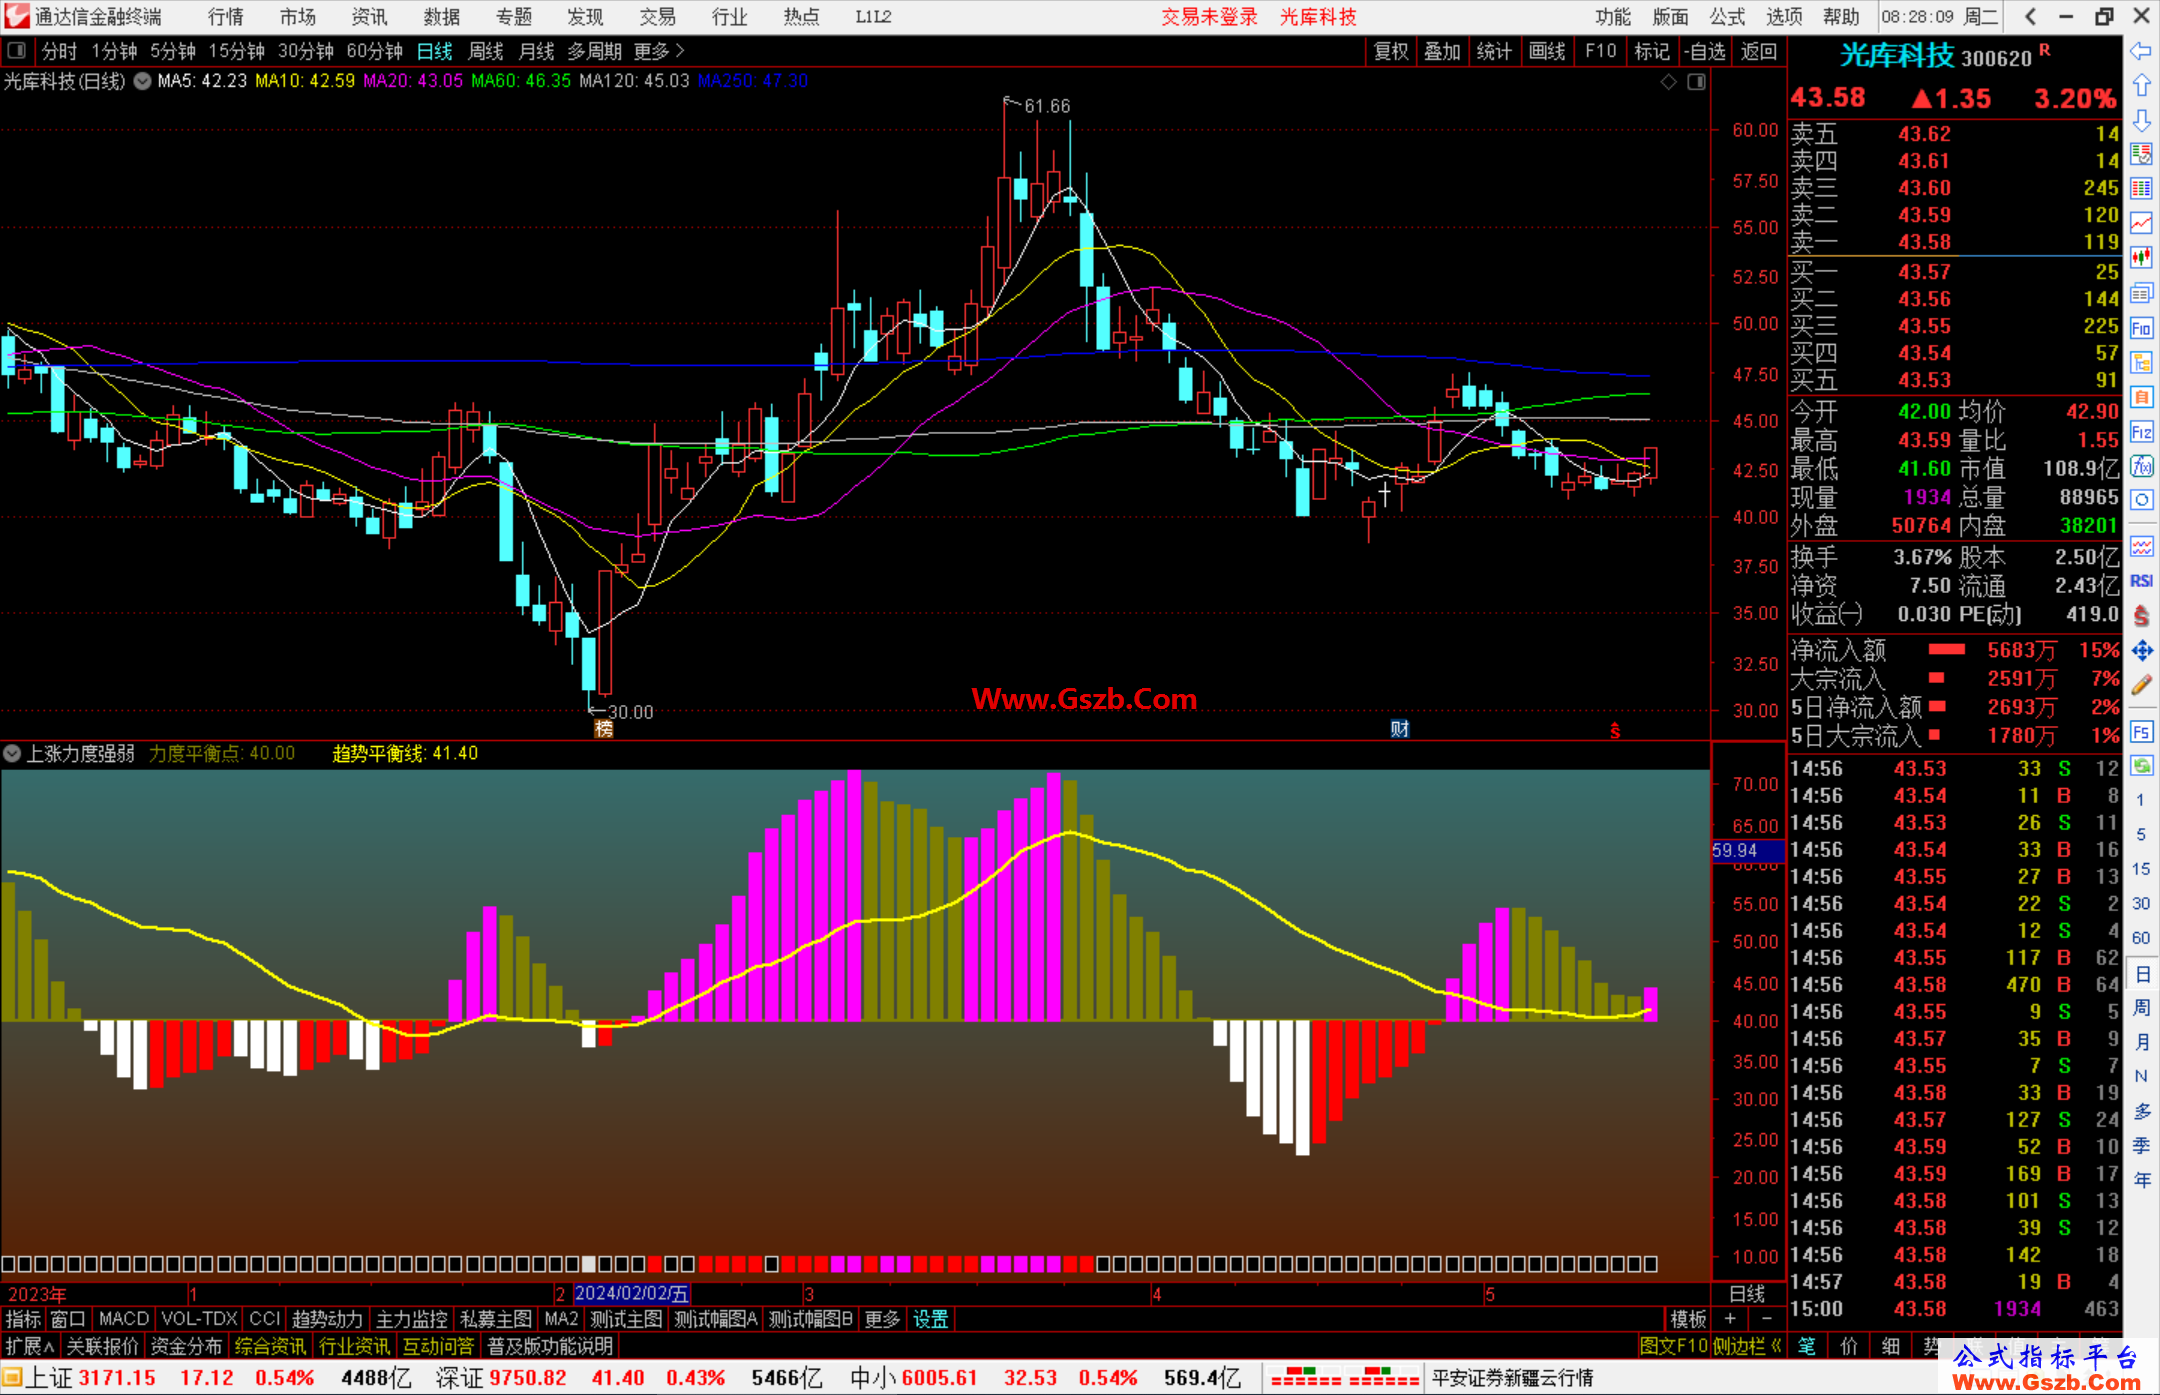
Task: Open the intraday line chart icon in sidebar
Action: [2141, 223]
